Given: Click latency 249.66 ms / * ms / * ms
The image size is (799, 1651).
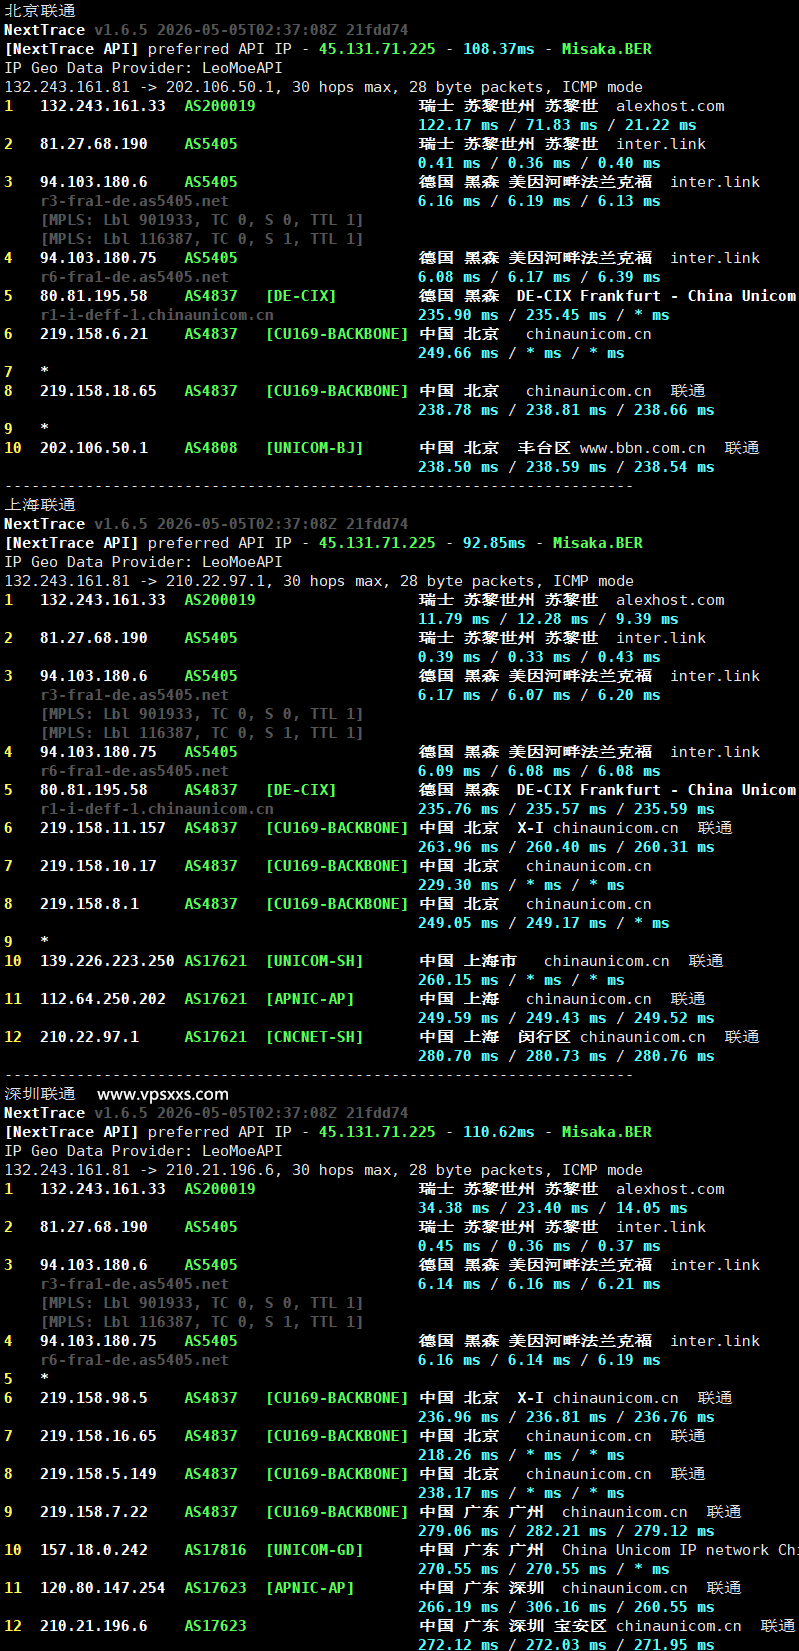Looking at the screenshot, I should tap(521, 353).
